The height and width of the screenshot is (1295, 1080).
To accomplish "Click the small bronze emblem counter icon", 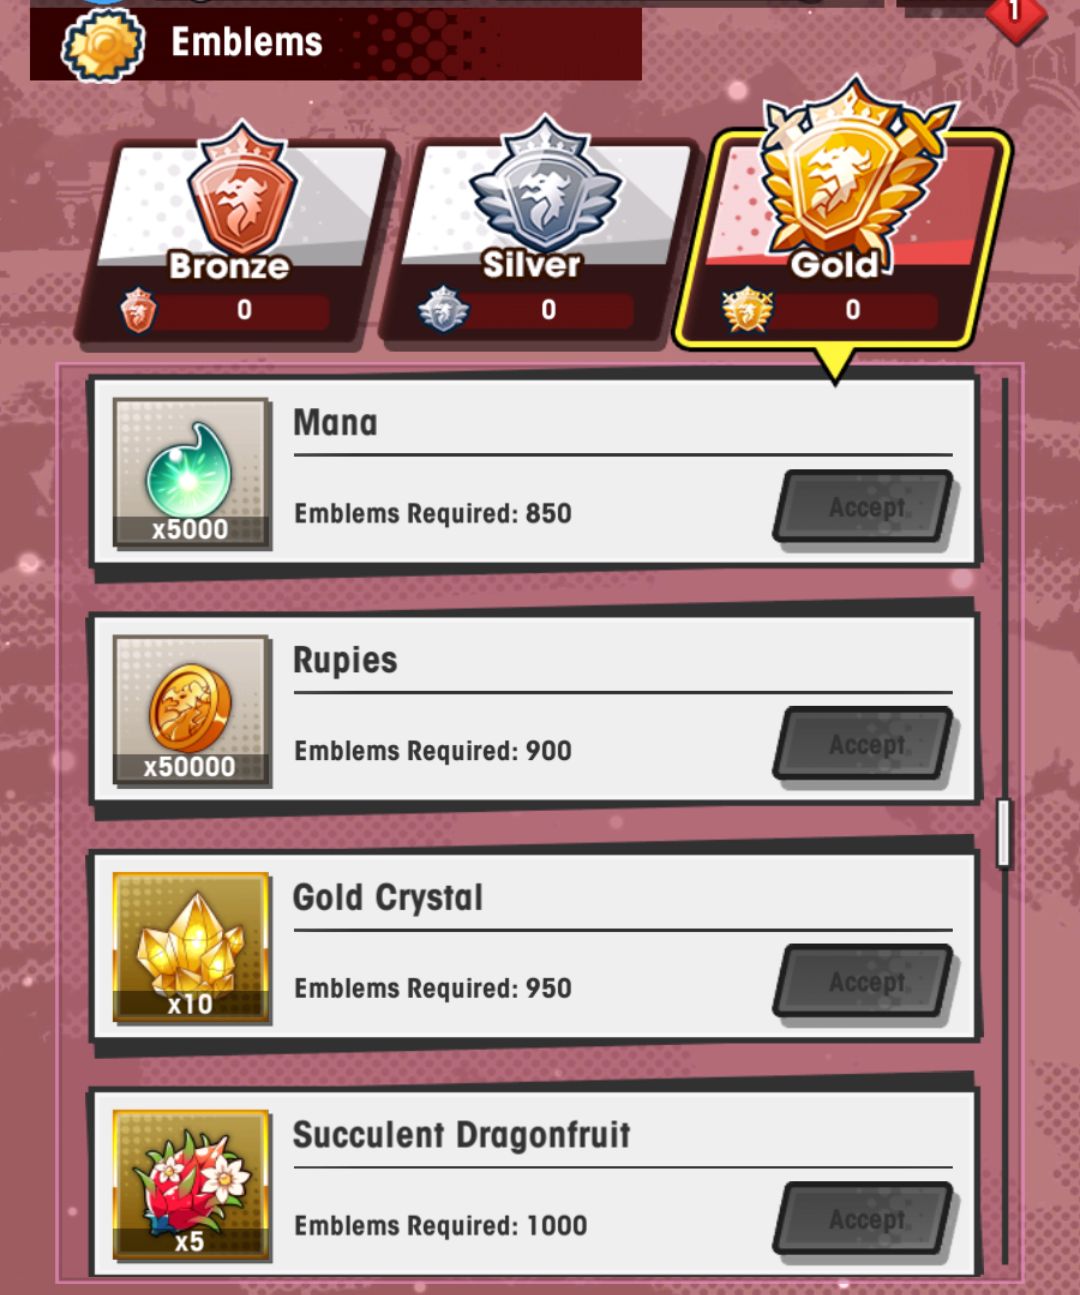I will (138, 310).
